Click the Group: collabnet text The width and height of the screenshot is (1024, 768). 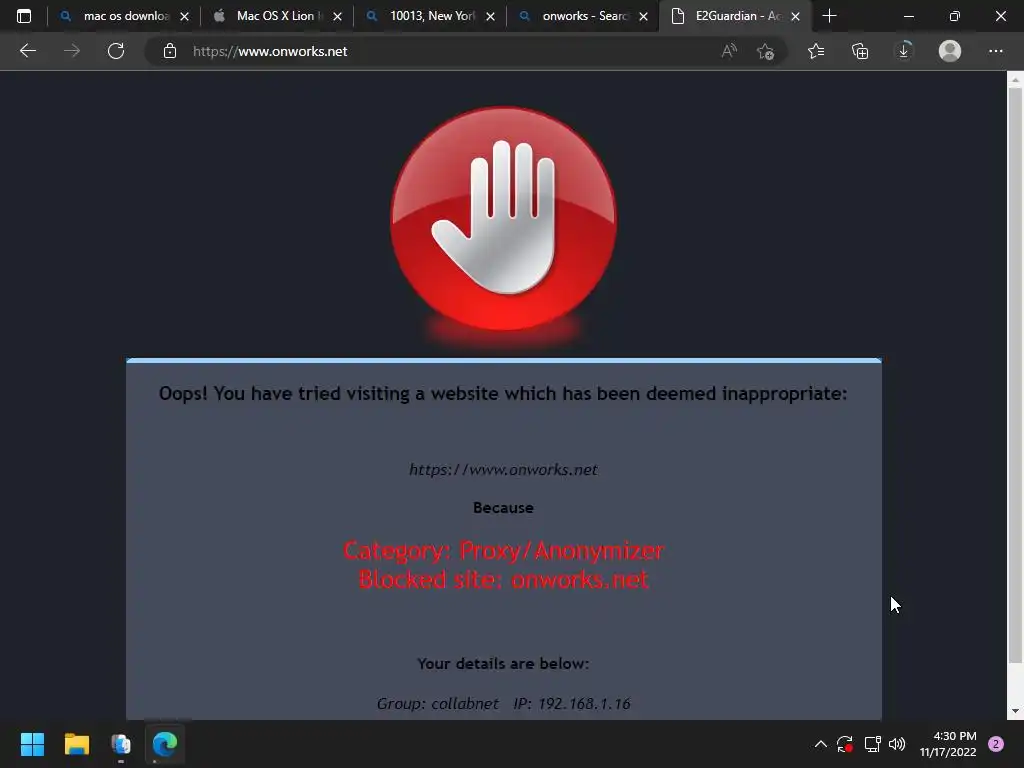[437, 703]
